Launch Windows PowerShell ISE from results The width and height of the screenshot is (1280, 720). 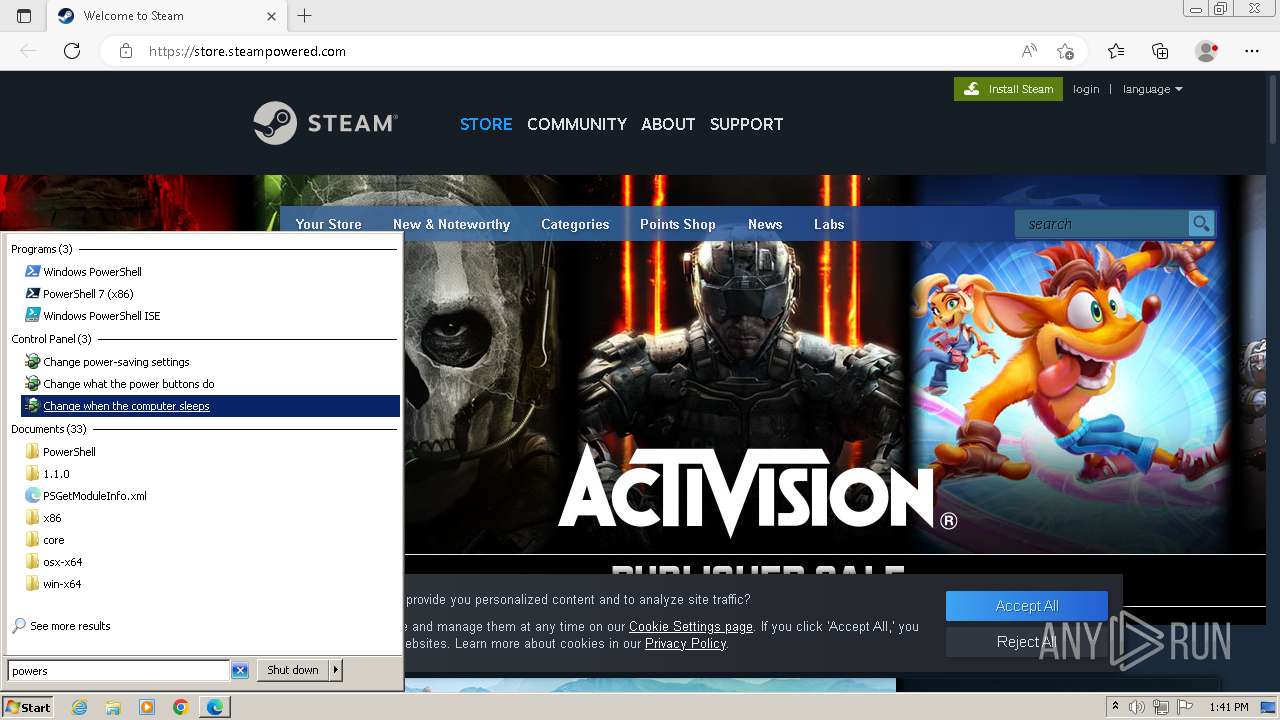pos(101,316)
